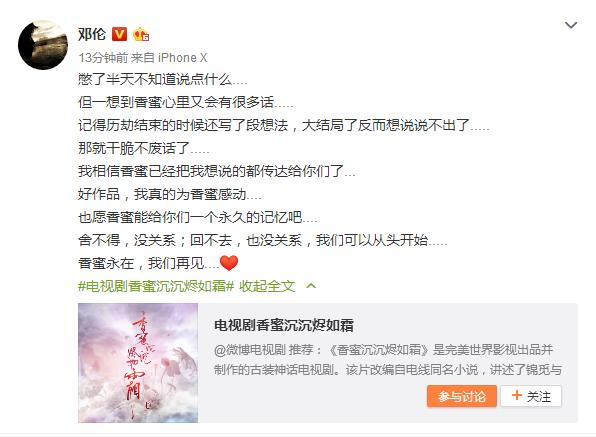596x437 pixels.
Task: Open the drama poster thumbnail
Action: [x=138, y=363]
